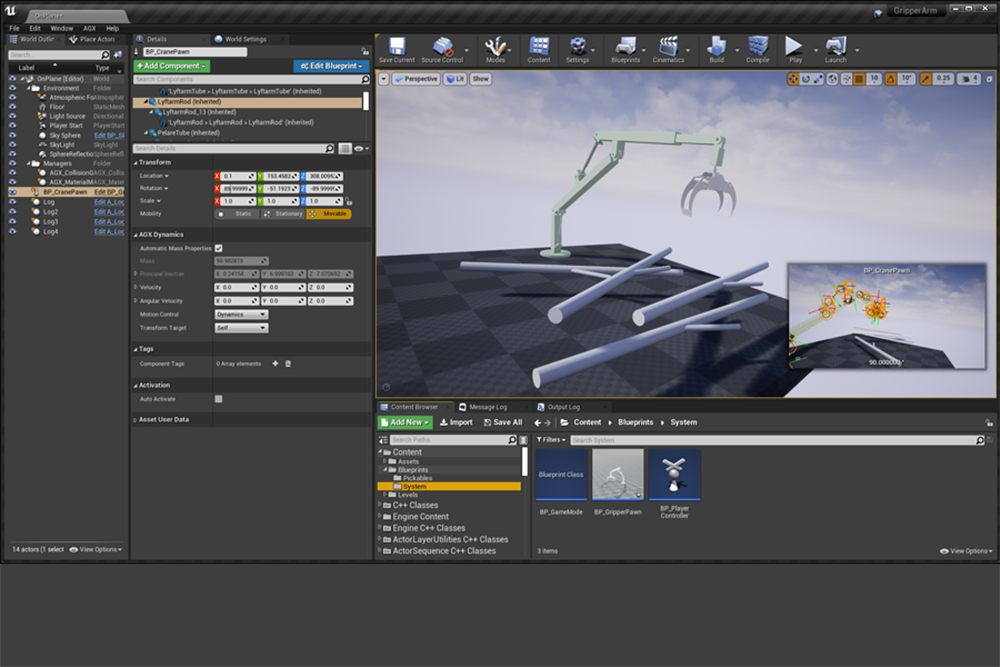1000x667 pixels.
Task: Set Mobility to Static
Action: [237, 214]
